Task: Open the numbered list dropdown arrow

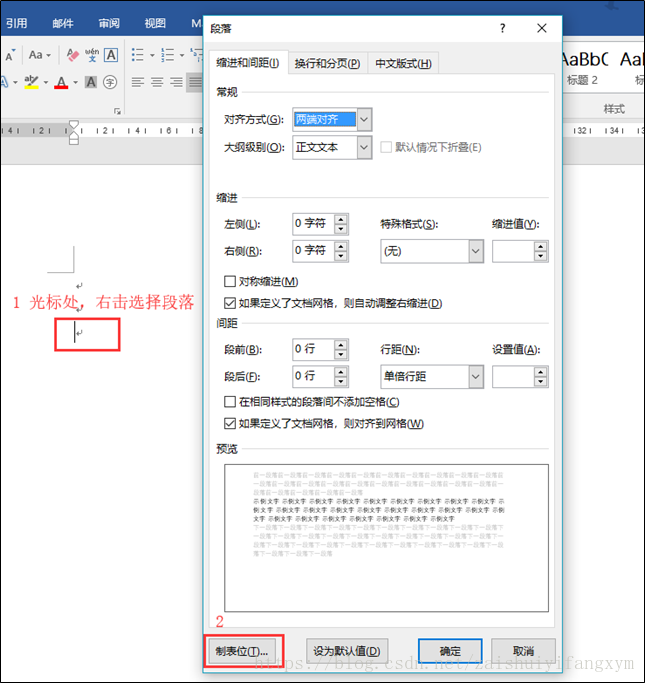Action: click(x=182, y=55)
